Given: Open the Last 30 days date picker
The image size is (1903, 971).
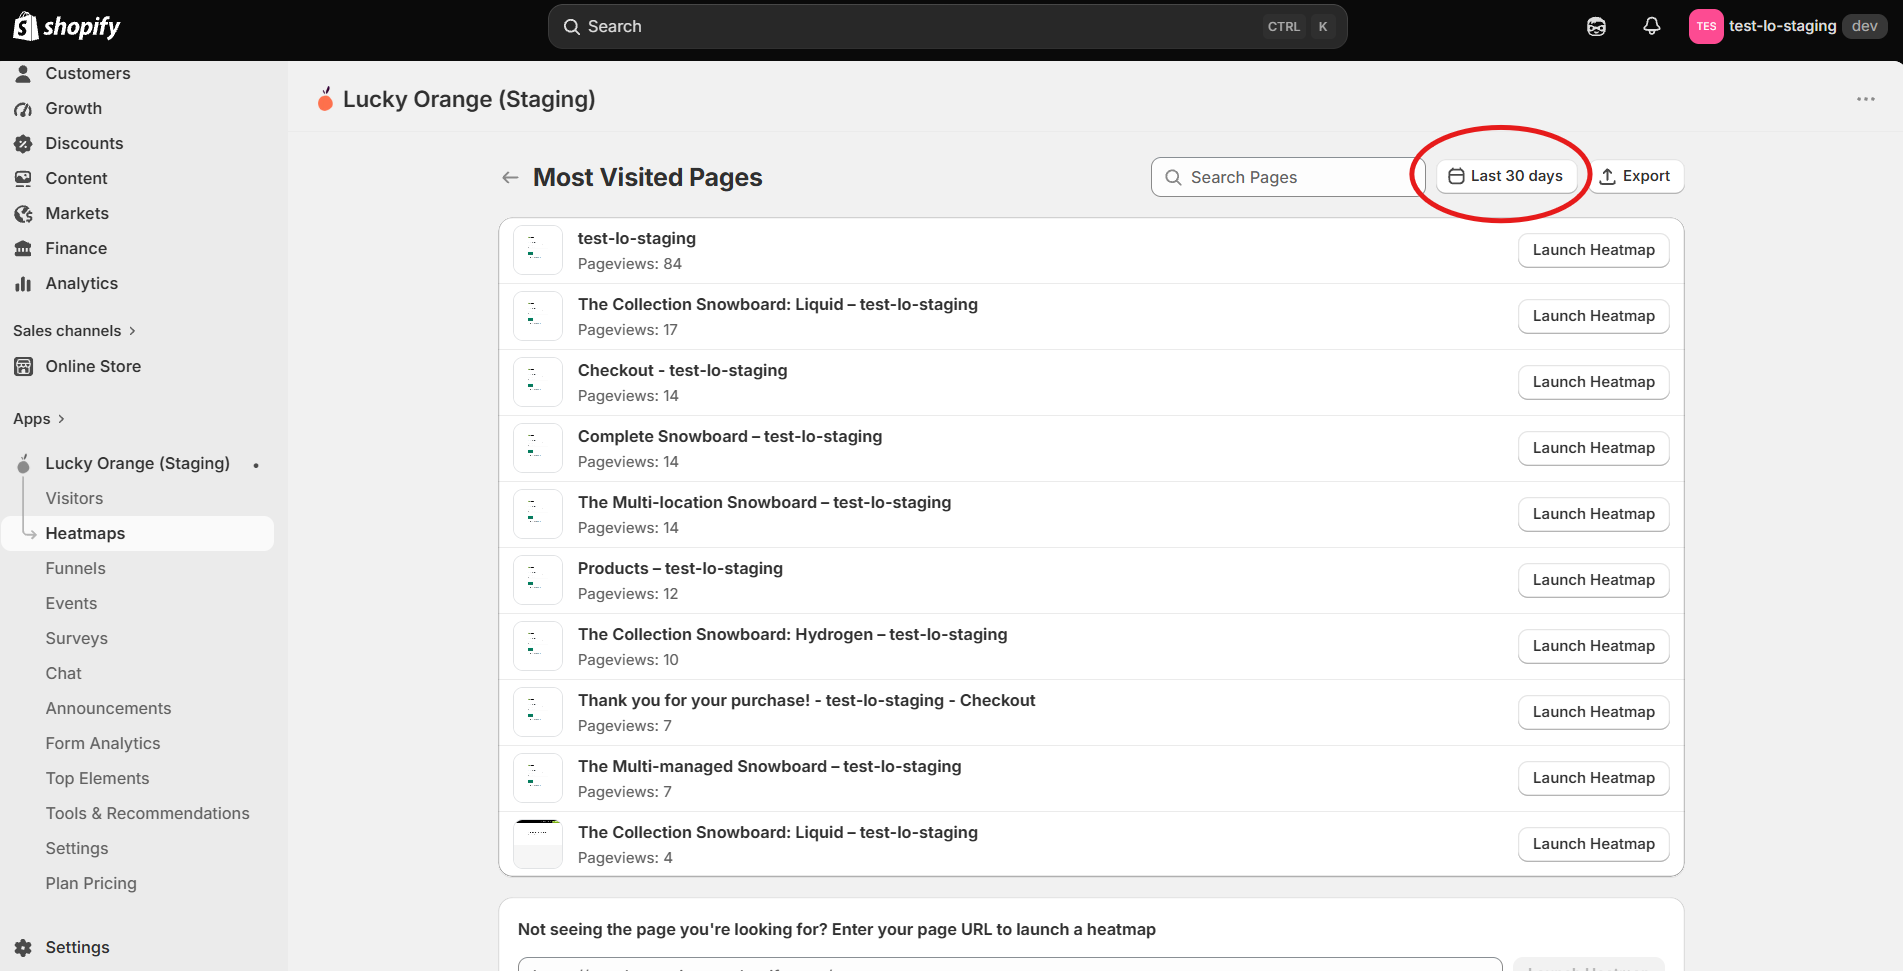Looking at the screenshot, I should [x=1506, y=176].
